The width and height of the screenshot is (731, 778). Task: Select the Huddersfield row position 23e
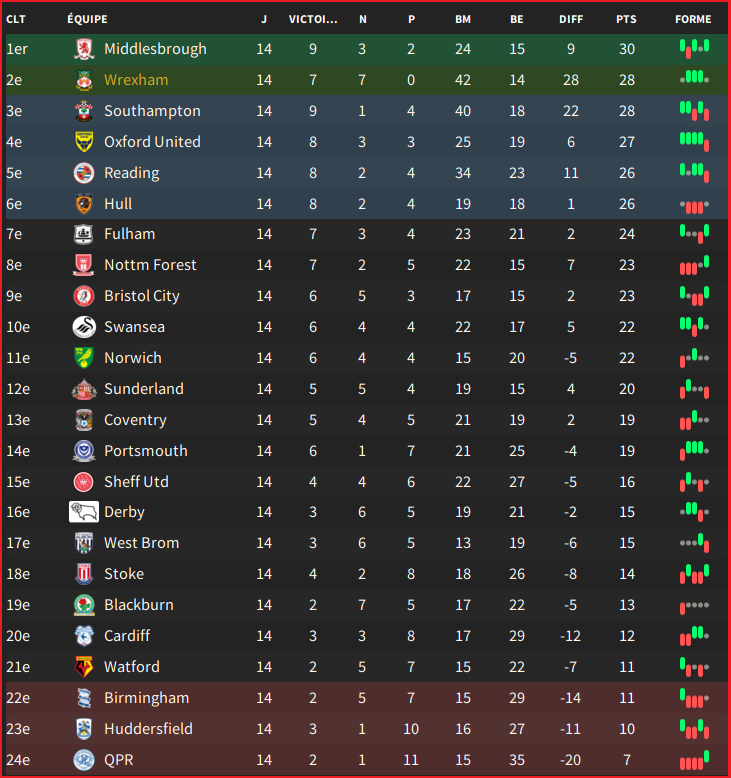18,729
